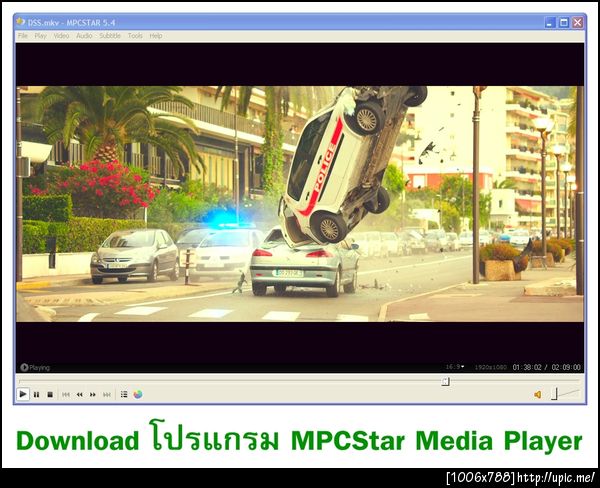The height and width of the screenshot is (488, 600).
Task: Click the DSS.mkv - MPCSTAR 5.4 title text
Action: 72,23
